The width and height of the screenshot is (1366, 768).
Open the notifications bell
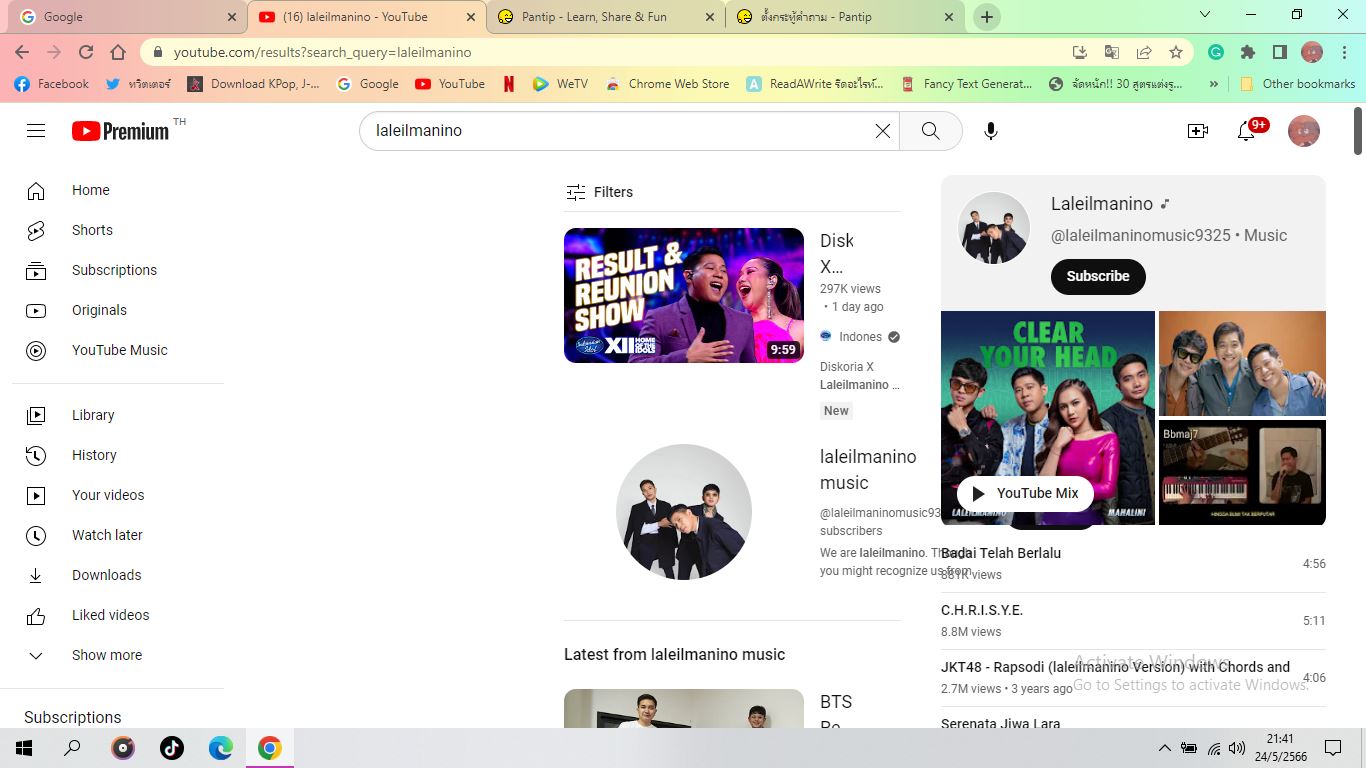click(1246, 131)
